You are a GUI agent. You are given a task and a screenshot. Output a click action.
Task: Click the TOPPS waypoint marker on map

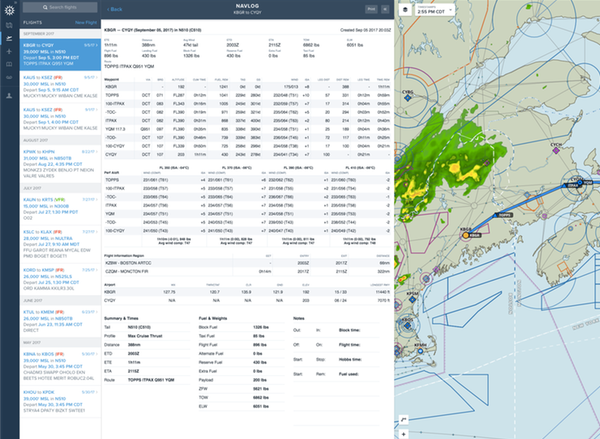pyautogui.click(x=497, y=215)
